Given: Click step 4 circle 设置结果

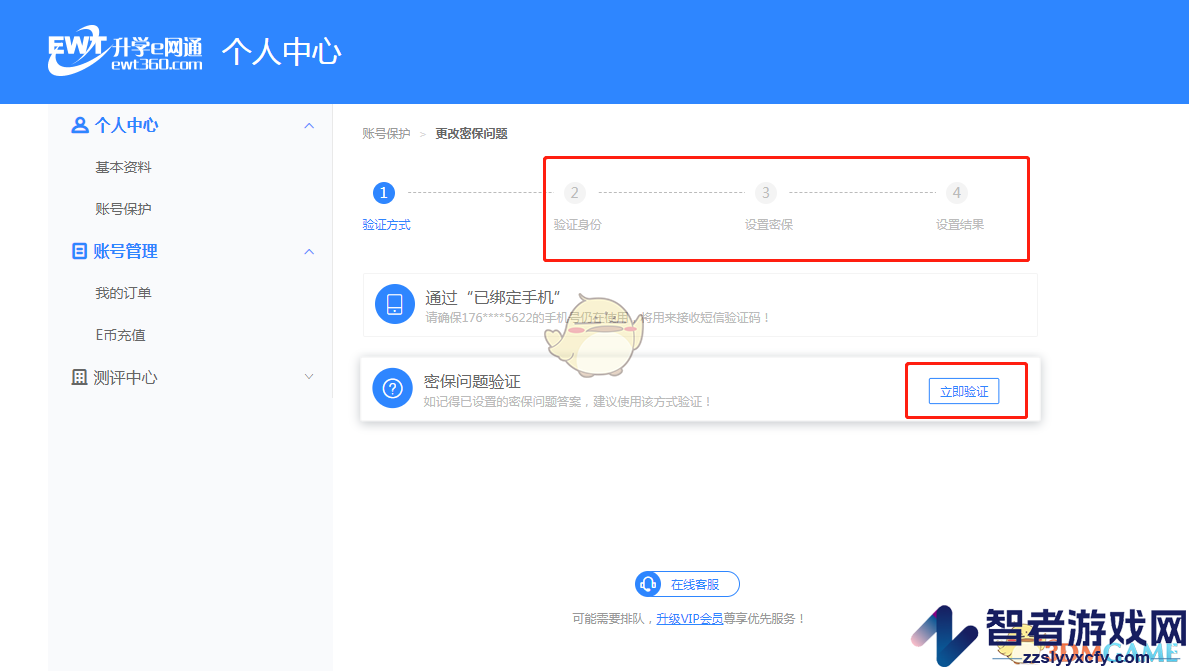Looking at the screenshot, I should 957,193.
